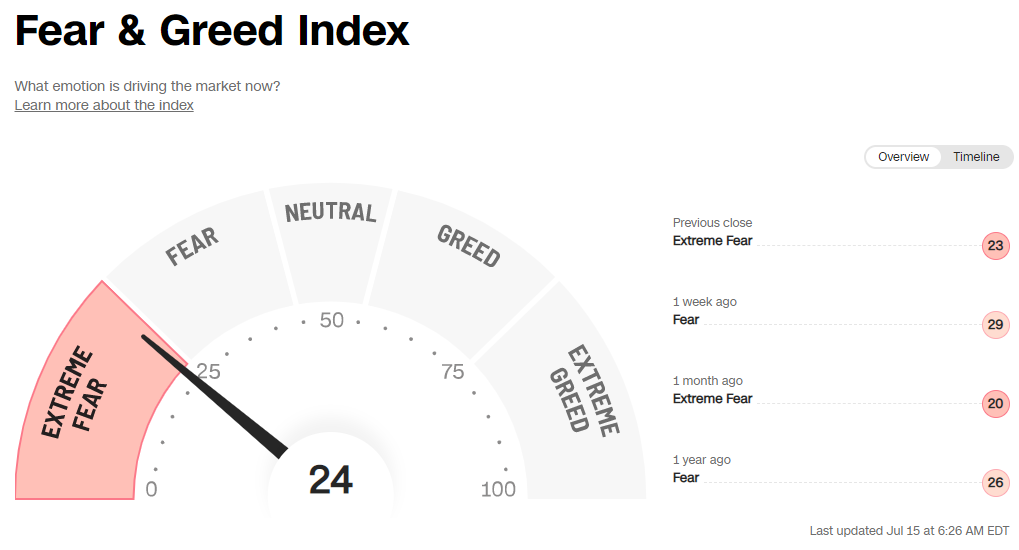Select the Overview toggle option
1019x550 pixels.
pos(903,157)
